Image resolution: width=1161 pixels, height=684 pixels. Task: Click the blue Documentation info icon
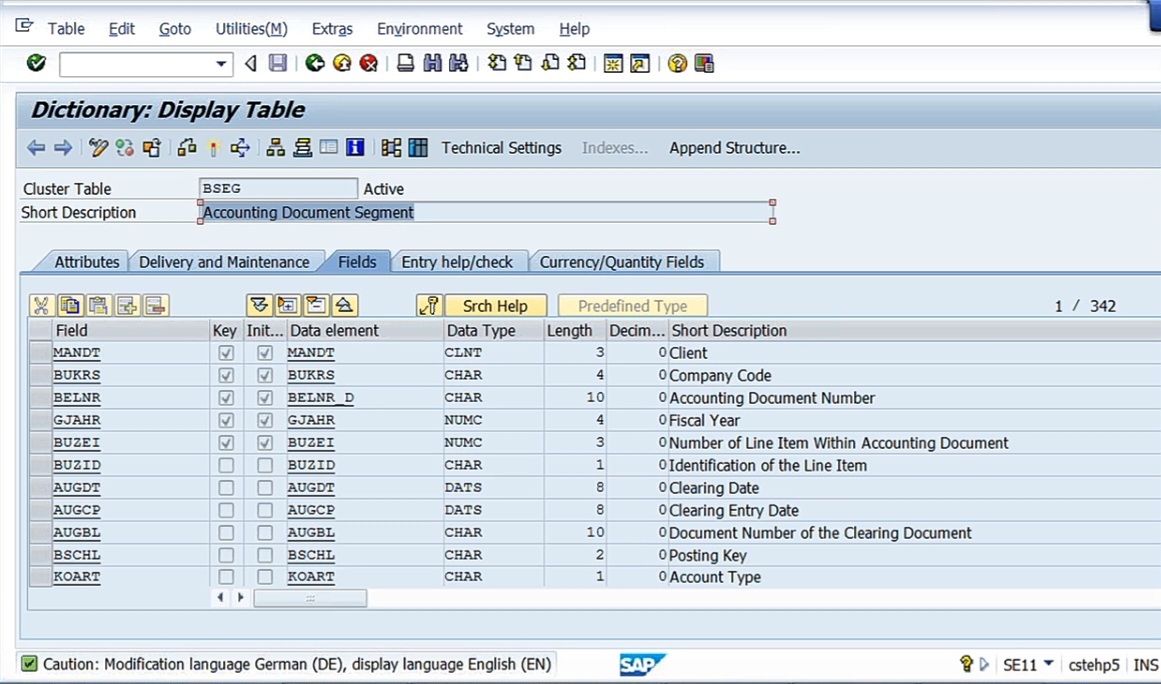pyautogui.click(x=355, y=147)
